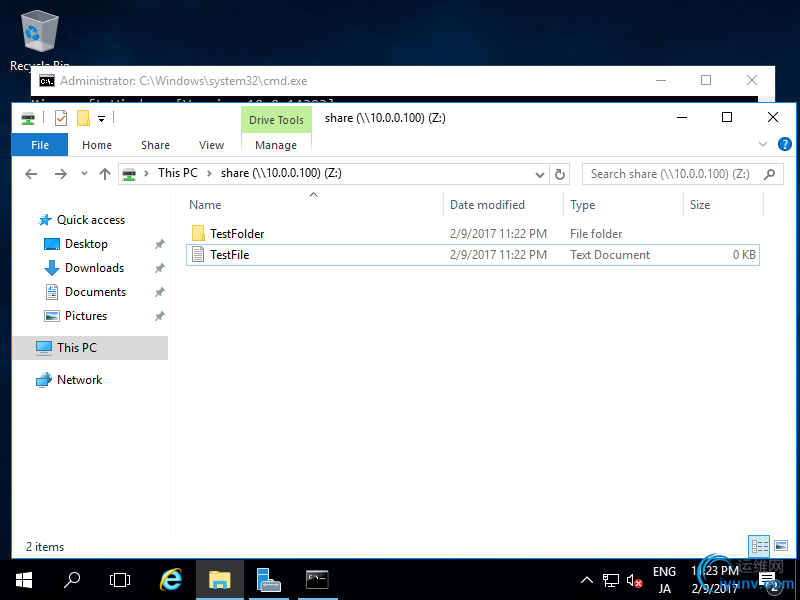Open Pictures in navigation pane
This screenshot has width=800, height=600.
click(86, 316)
